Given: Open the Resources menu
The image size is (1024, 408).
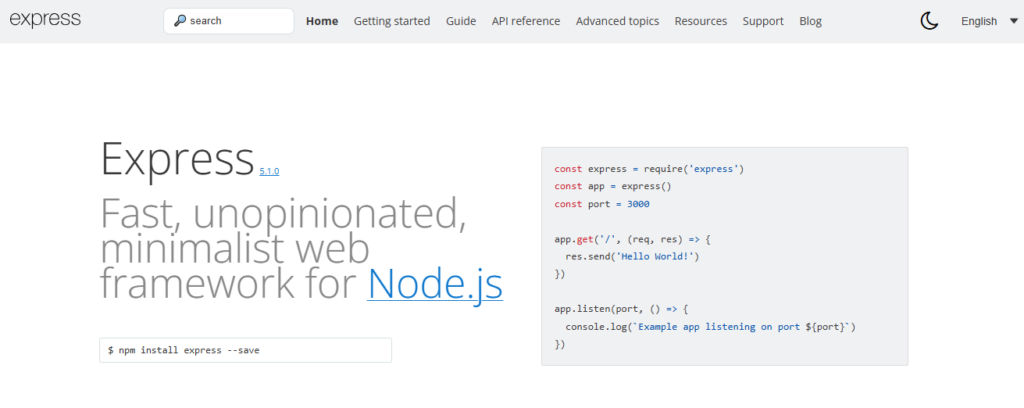Looking at the screenshot, I should (701, 21).
